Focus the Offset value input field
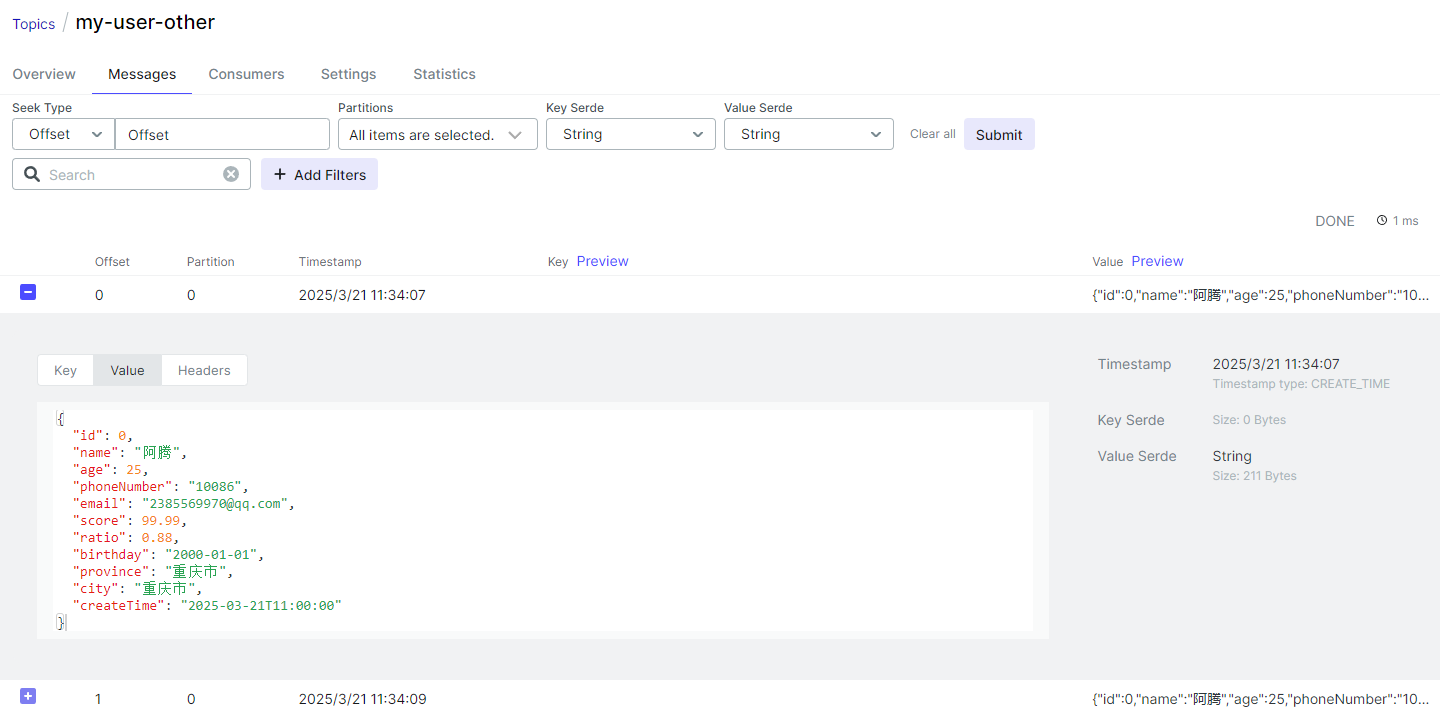The width and height of the screenshot is (1440, 714). [222, 134]
